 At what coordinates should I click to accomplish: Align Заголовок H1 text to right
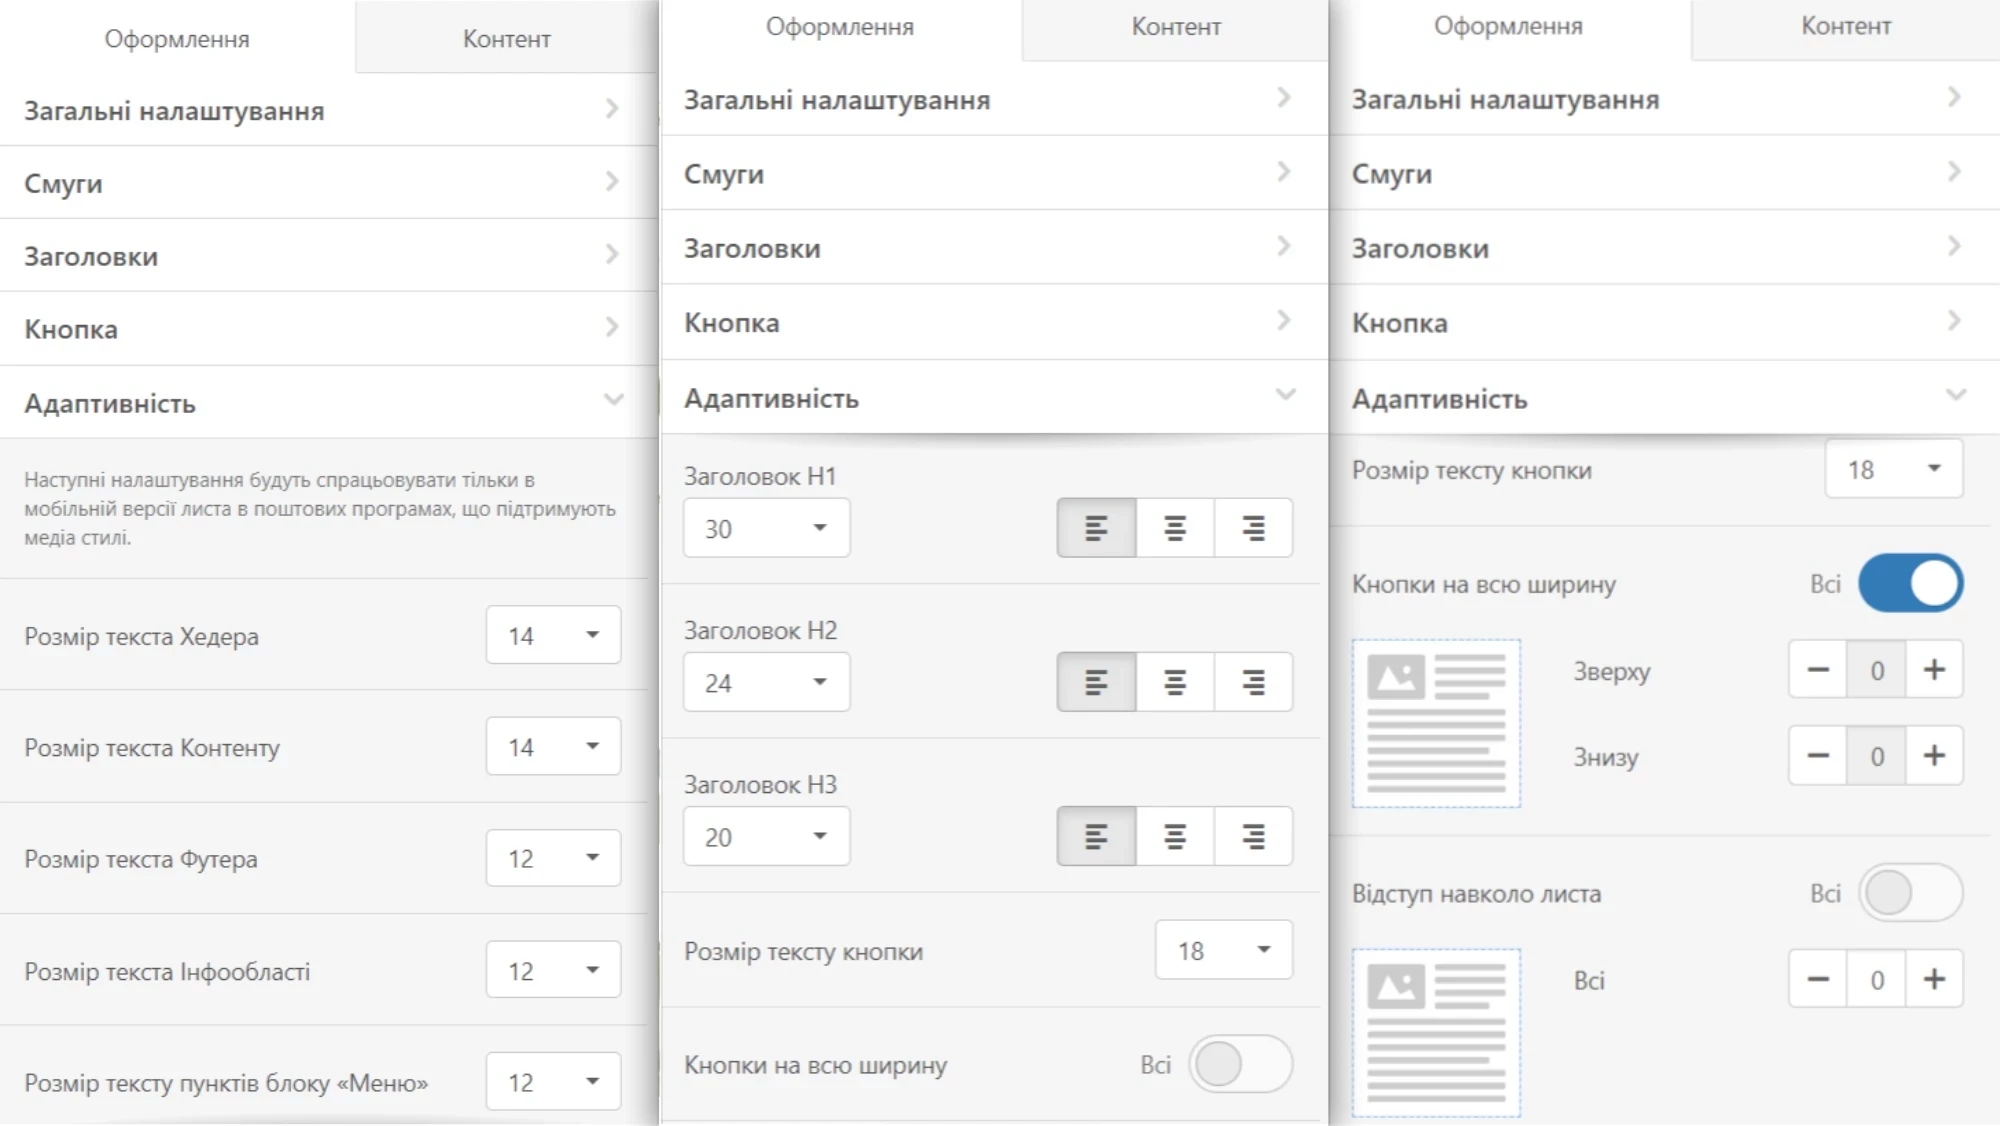pos(1253,528)
